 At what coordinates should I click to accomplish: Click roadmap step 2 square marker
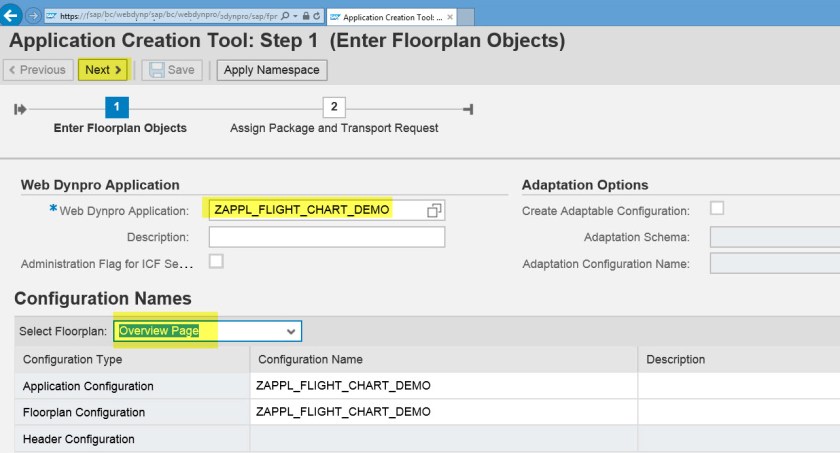pyautogui.click(x=334, y=108)
